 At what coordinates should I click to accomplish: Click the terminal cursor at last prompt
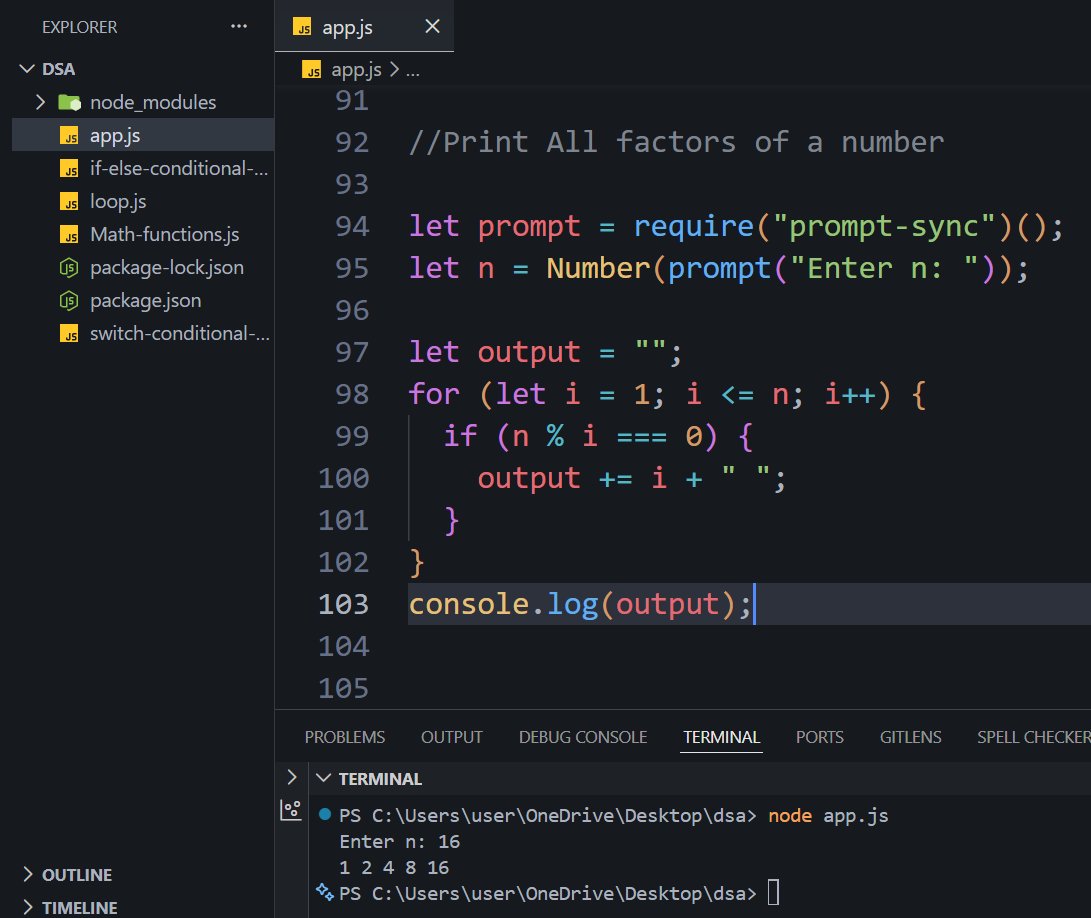(773, 892)
